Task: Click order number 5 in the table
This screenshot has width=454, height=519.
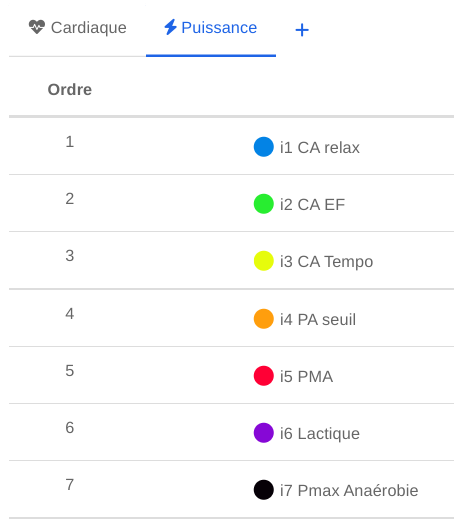Action: click(70, 371)
